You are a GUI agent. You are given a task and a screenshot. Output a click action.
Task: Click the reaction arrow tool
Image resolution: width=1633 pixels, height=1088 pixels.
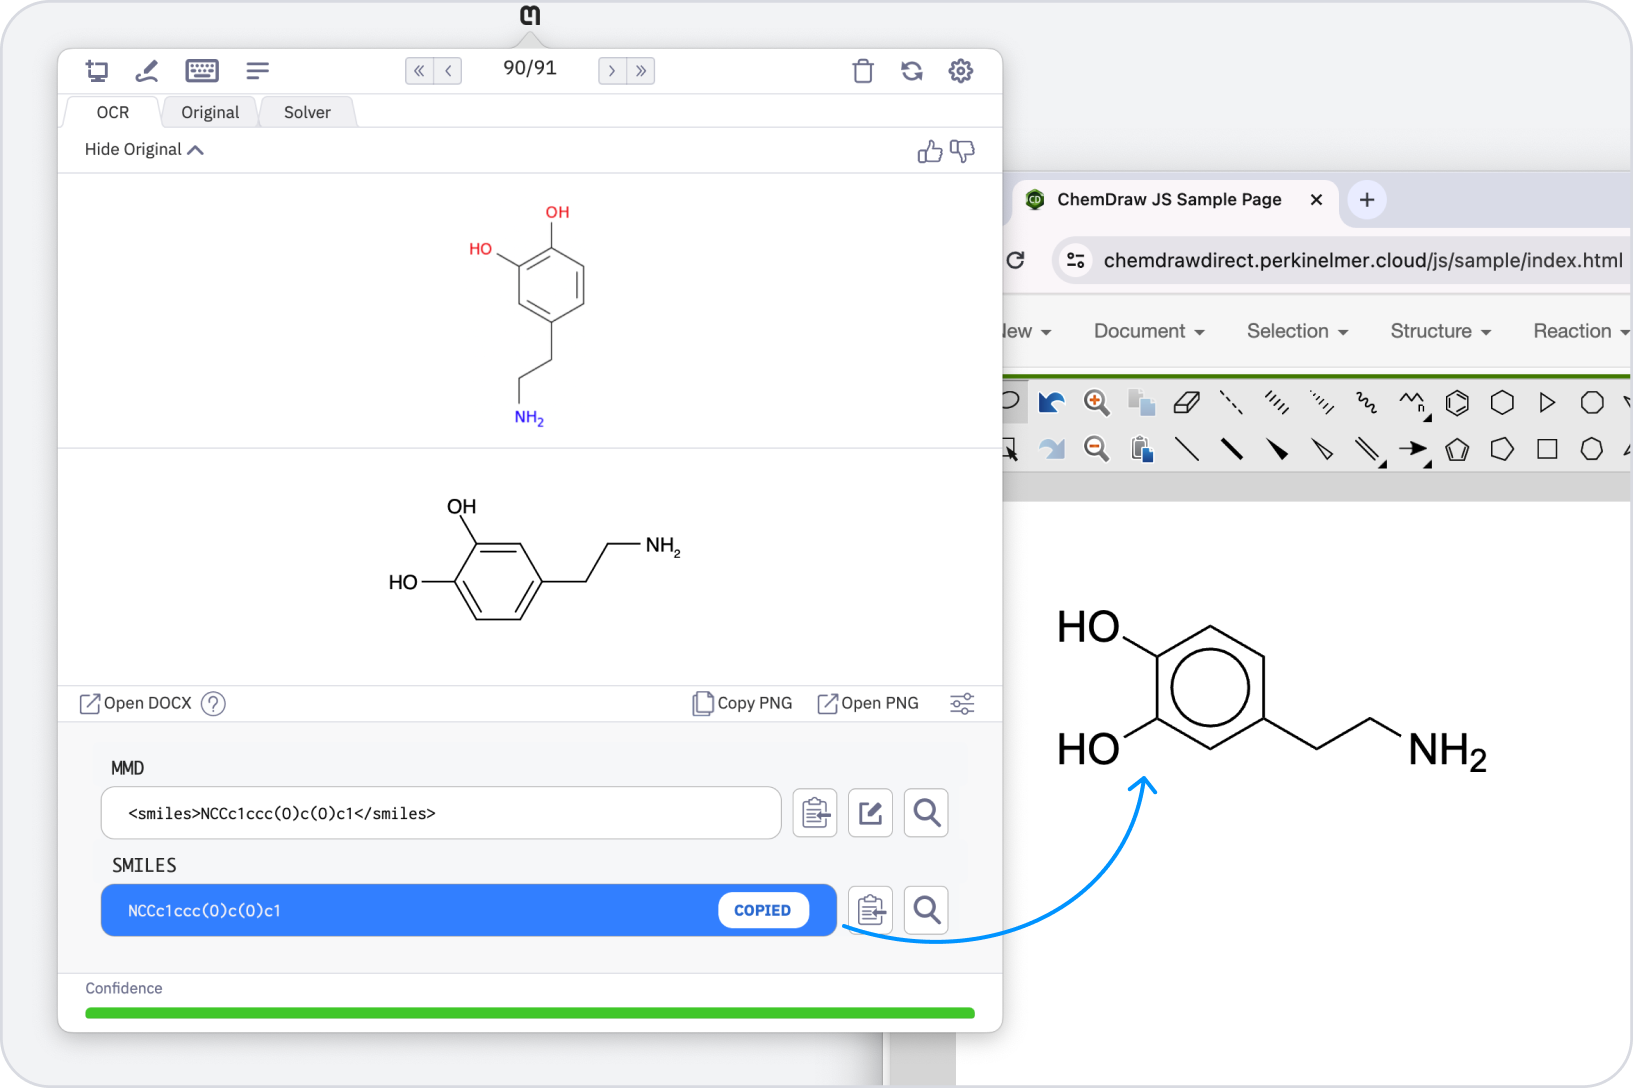coord(1413,449)
